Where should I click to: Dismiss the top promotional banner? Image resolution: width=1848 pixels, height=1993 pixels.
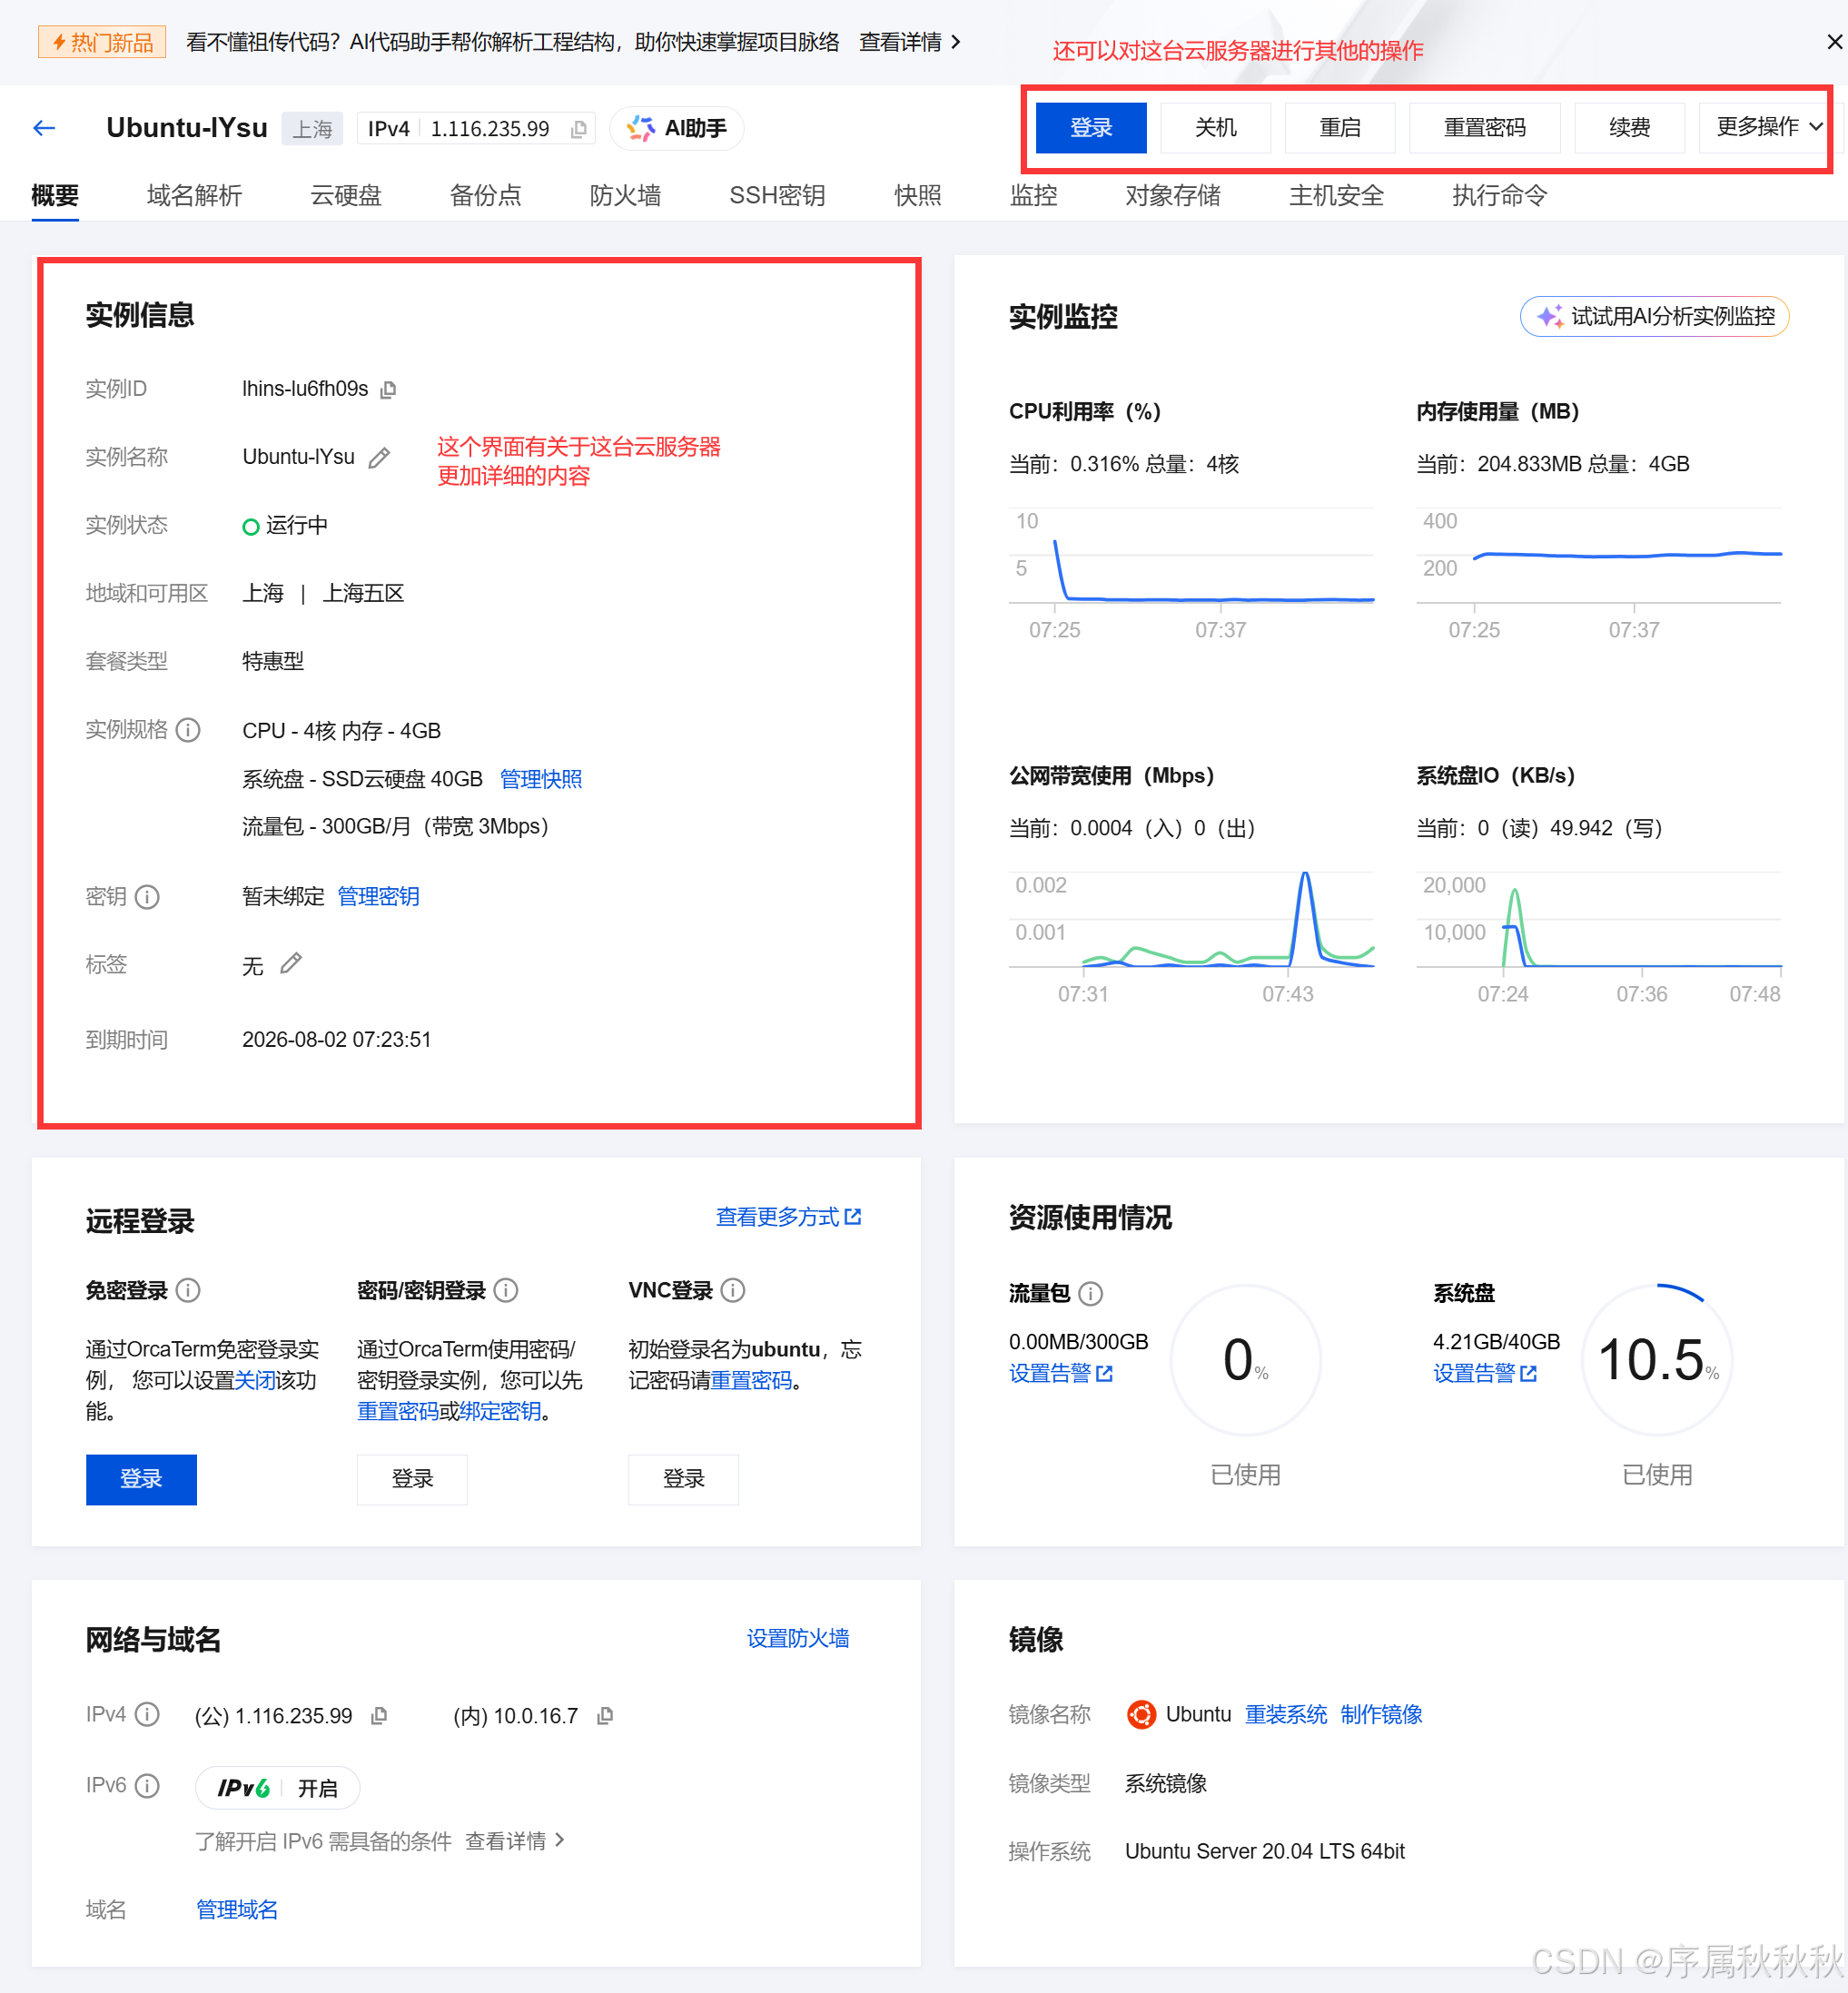pyautogui.click(x=1834, y=42)
